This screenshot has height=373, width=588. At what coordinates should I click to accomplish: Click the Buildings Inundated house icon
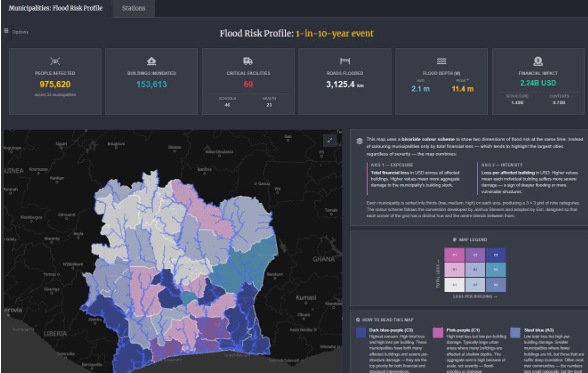tap(152, 61)
